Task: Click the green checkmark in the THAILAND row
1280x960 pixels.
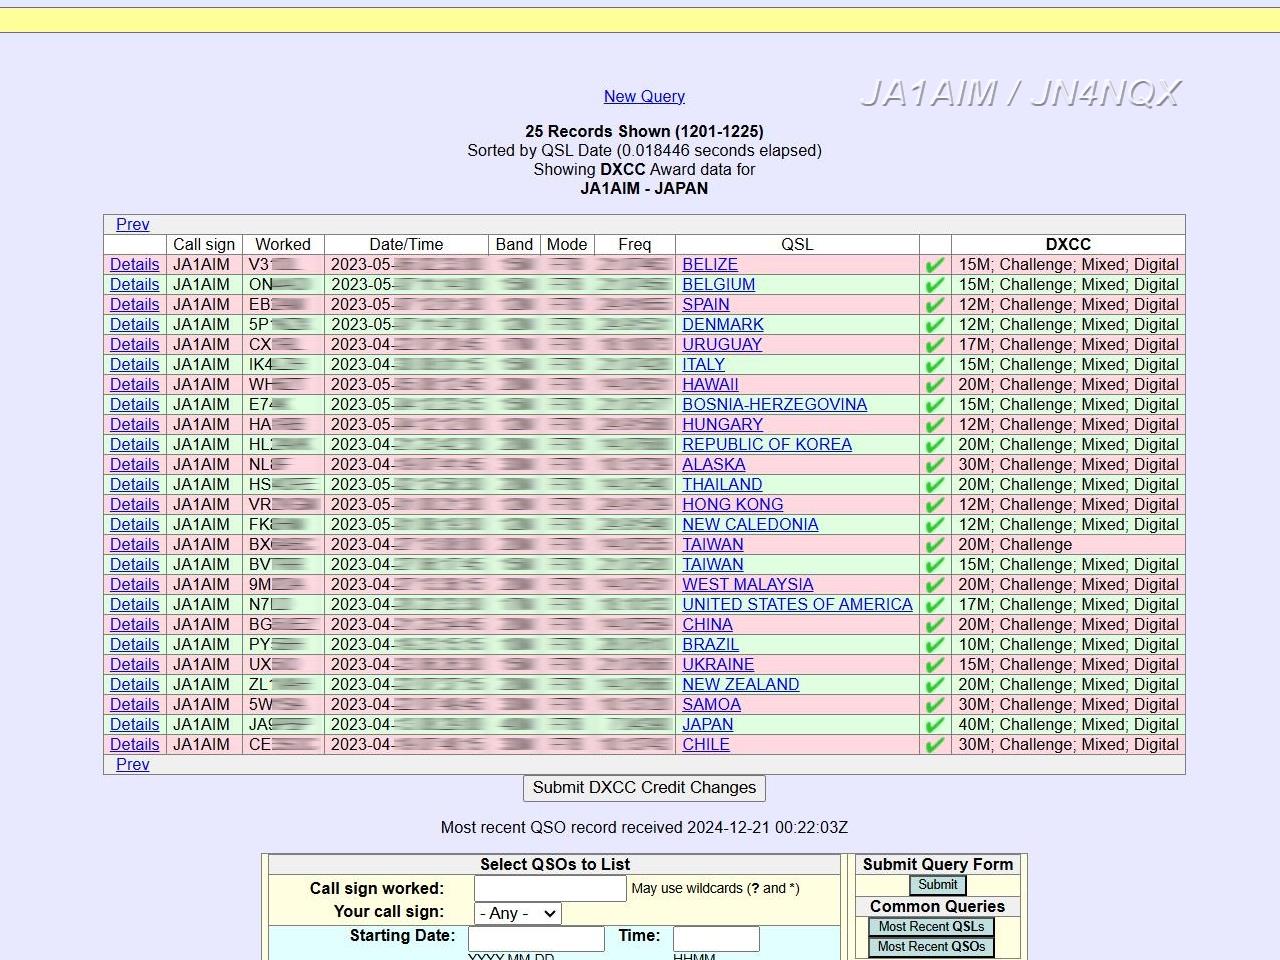Action: coord(935,485)
